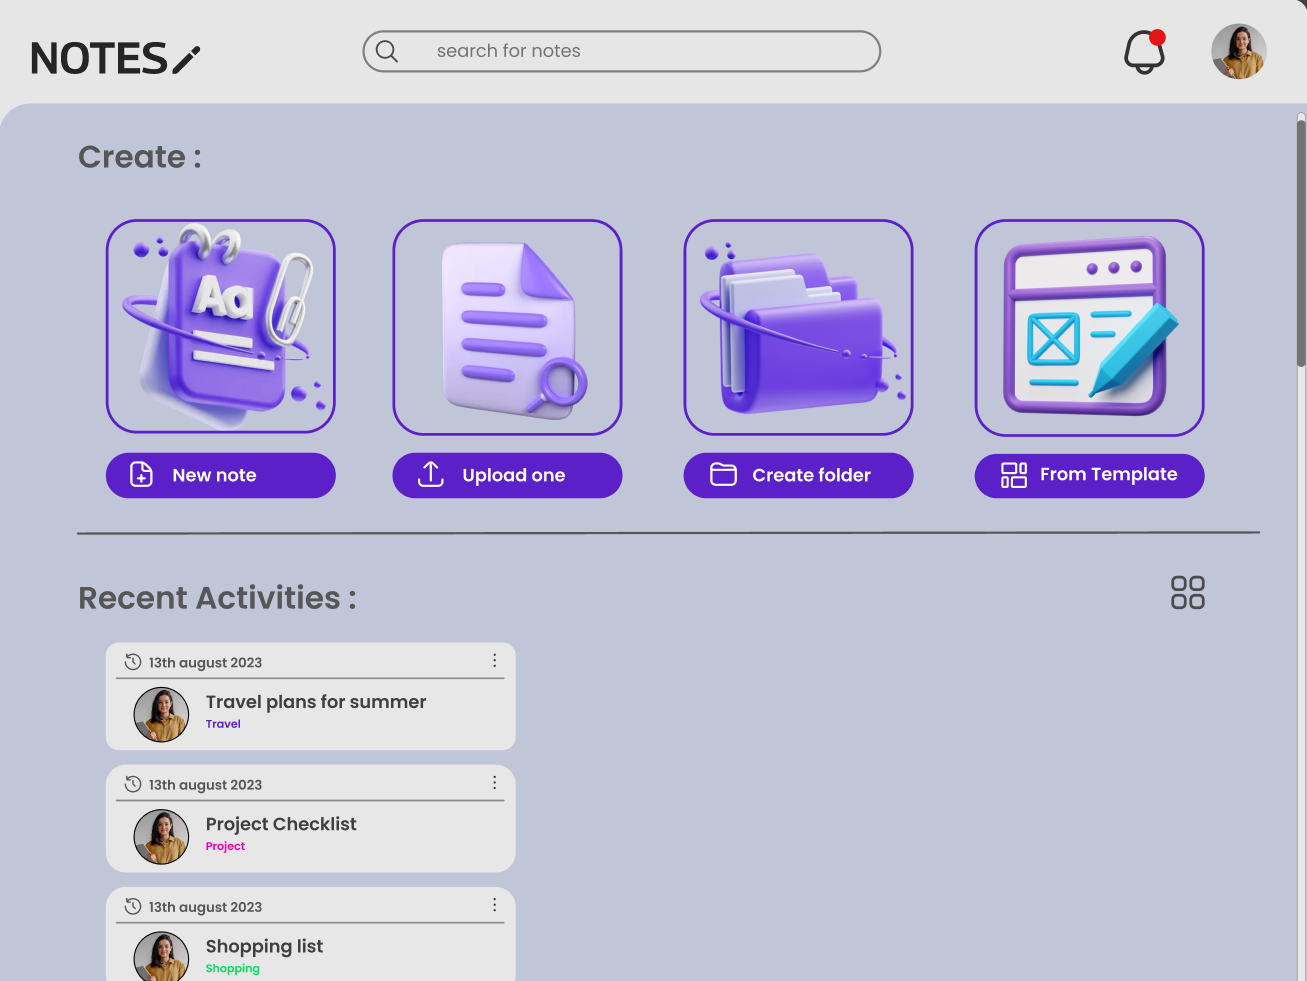Open options menu for Travel plans for summer
The height and width of the screenshot is (981, 1307).
tap(494, 661)
